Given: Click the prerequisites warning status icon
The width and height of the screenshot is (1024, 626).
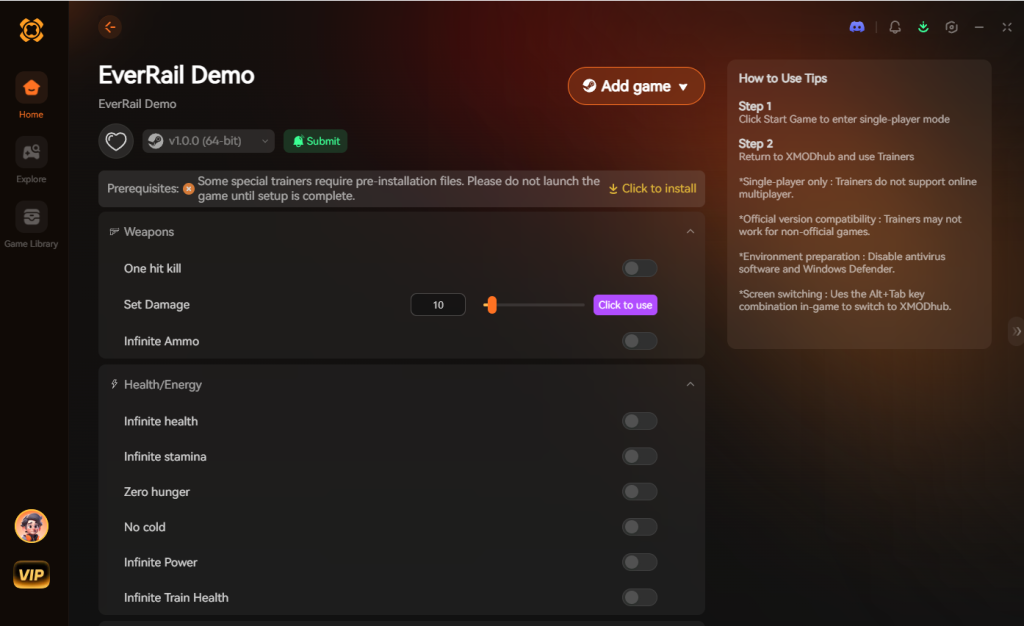Looking at the screenshot, I should point(188,189).
